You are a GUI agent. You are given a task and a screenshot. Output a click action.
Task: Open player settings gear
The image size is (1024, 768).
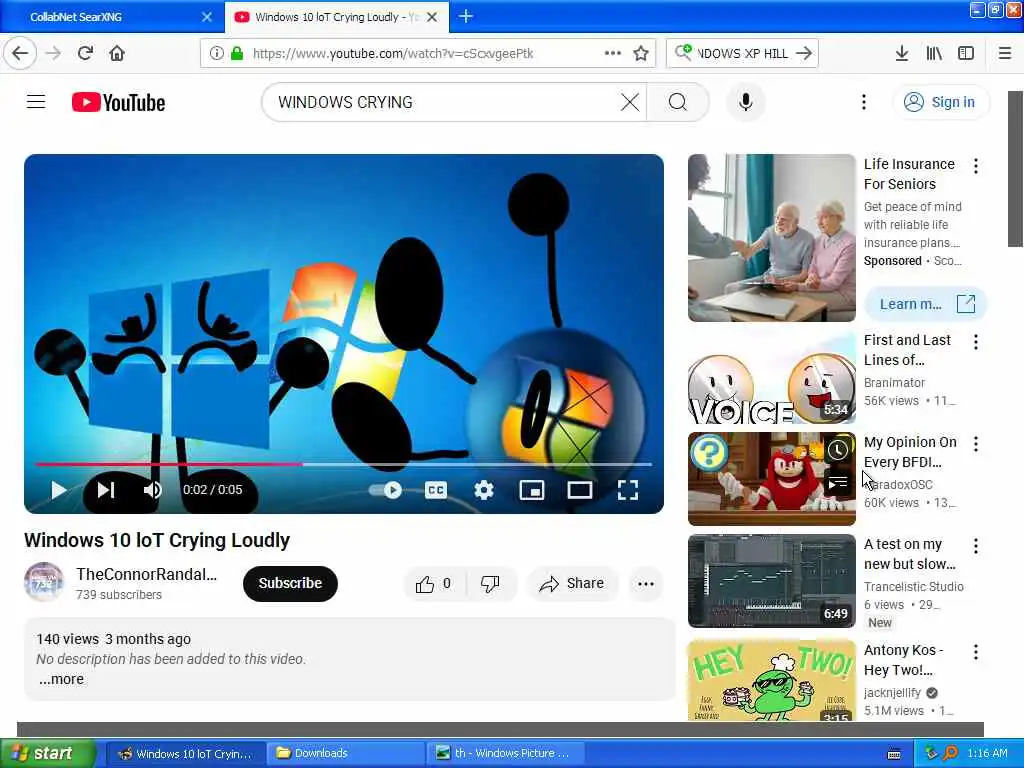pos(484,490)
